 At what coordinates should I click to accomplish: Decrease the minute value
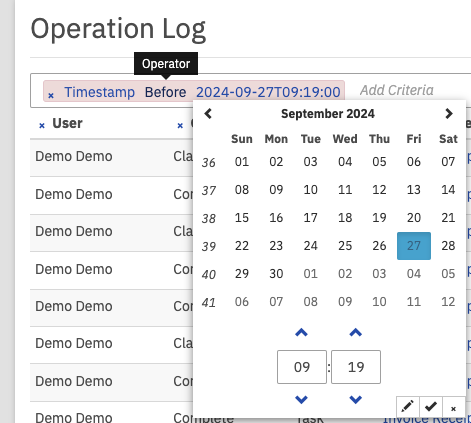[x=356, y=399]
